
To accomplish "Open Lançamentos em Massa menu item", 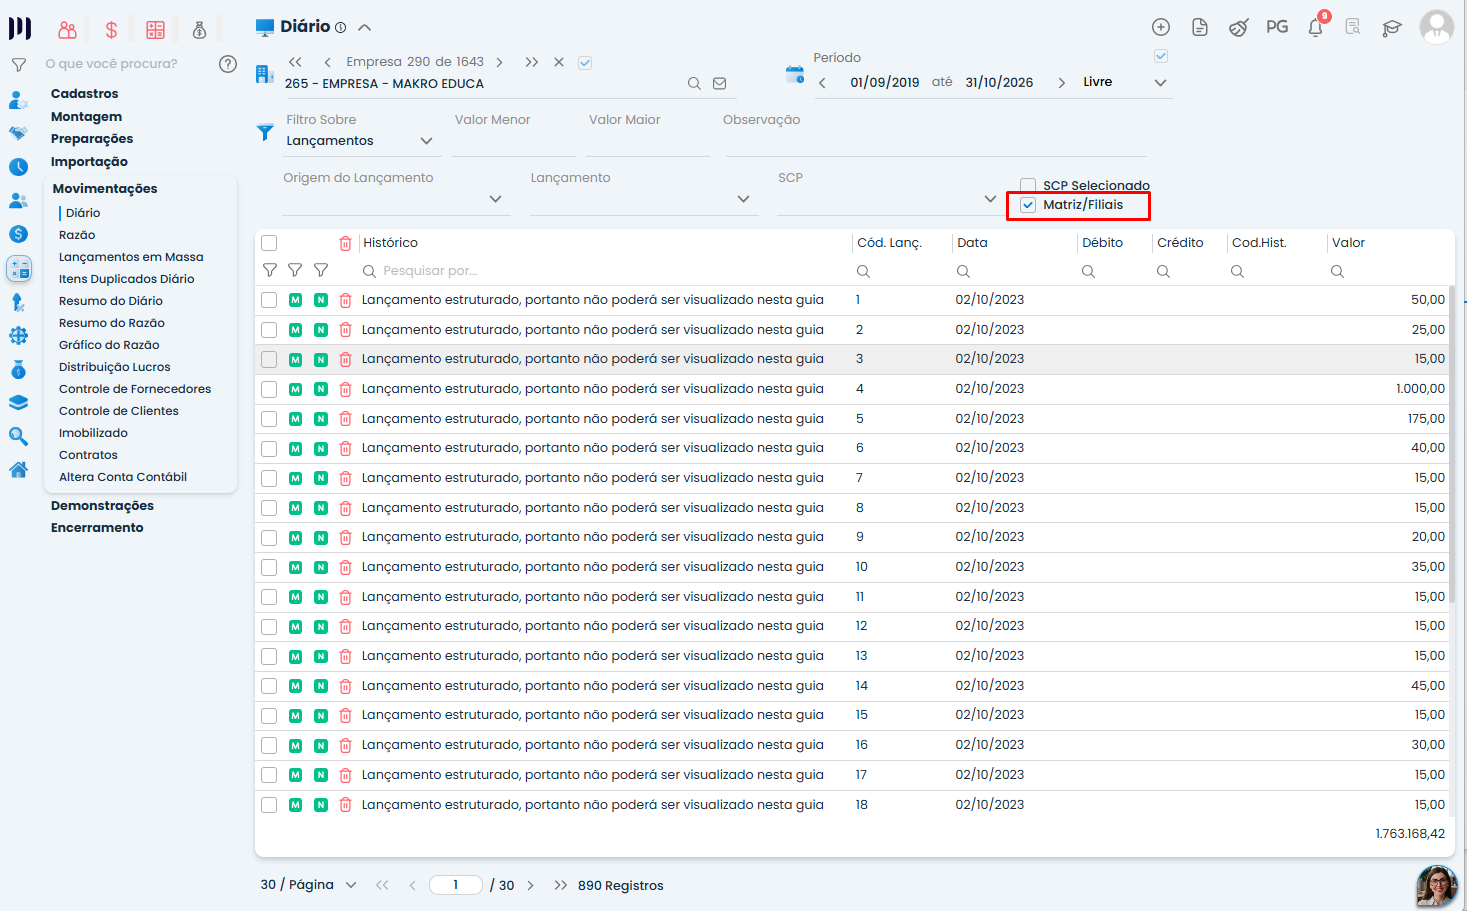I will coord(131,257).
